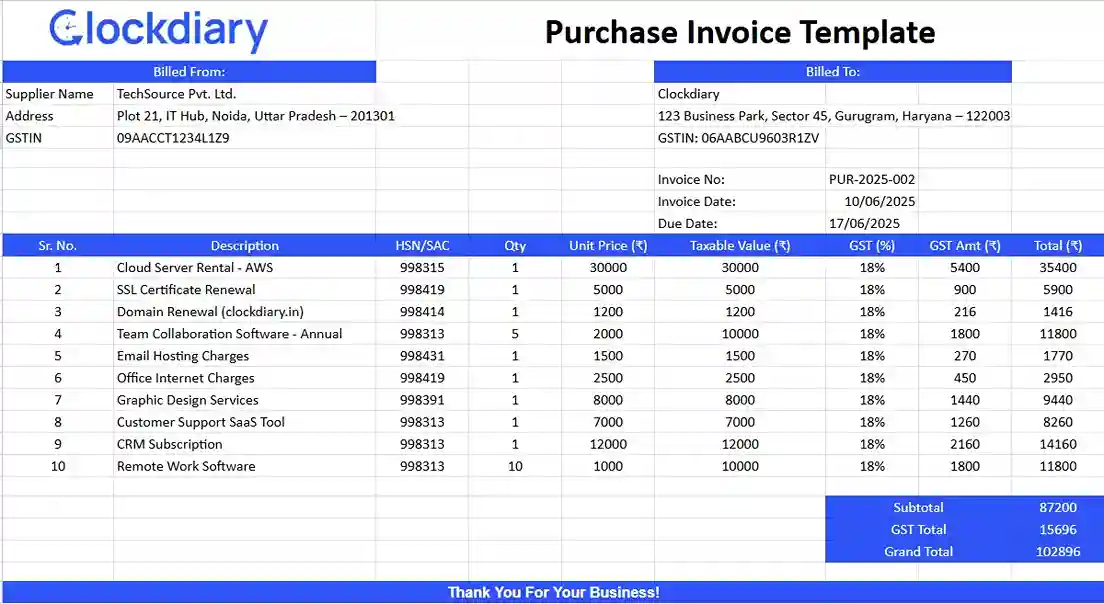Click the GST (%) column header
This screenshot has width=1104, height=604.
(872, 246)
